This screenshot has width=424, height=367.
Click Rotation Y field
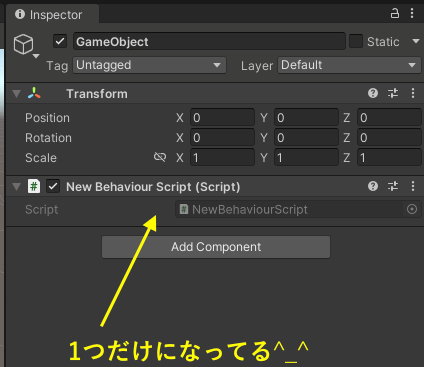point(306,138)
